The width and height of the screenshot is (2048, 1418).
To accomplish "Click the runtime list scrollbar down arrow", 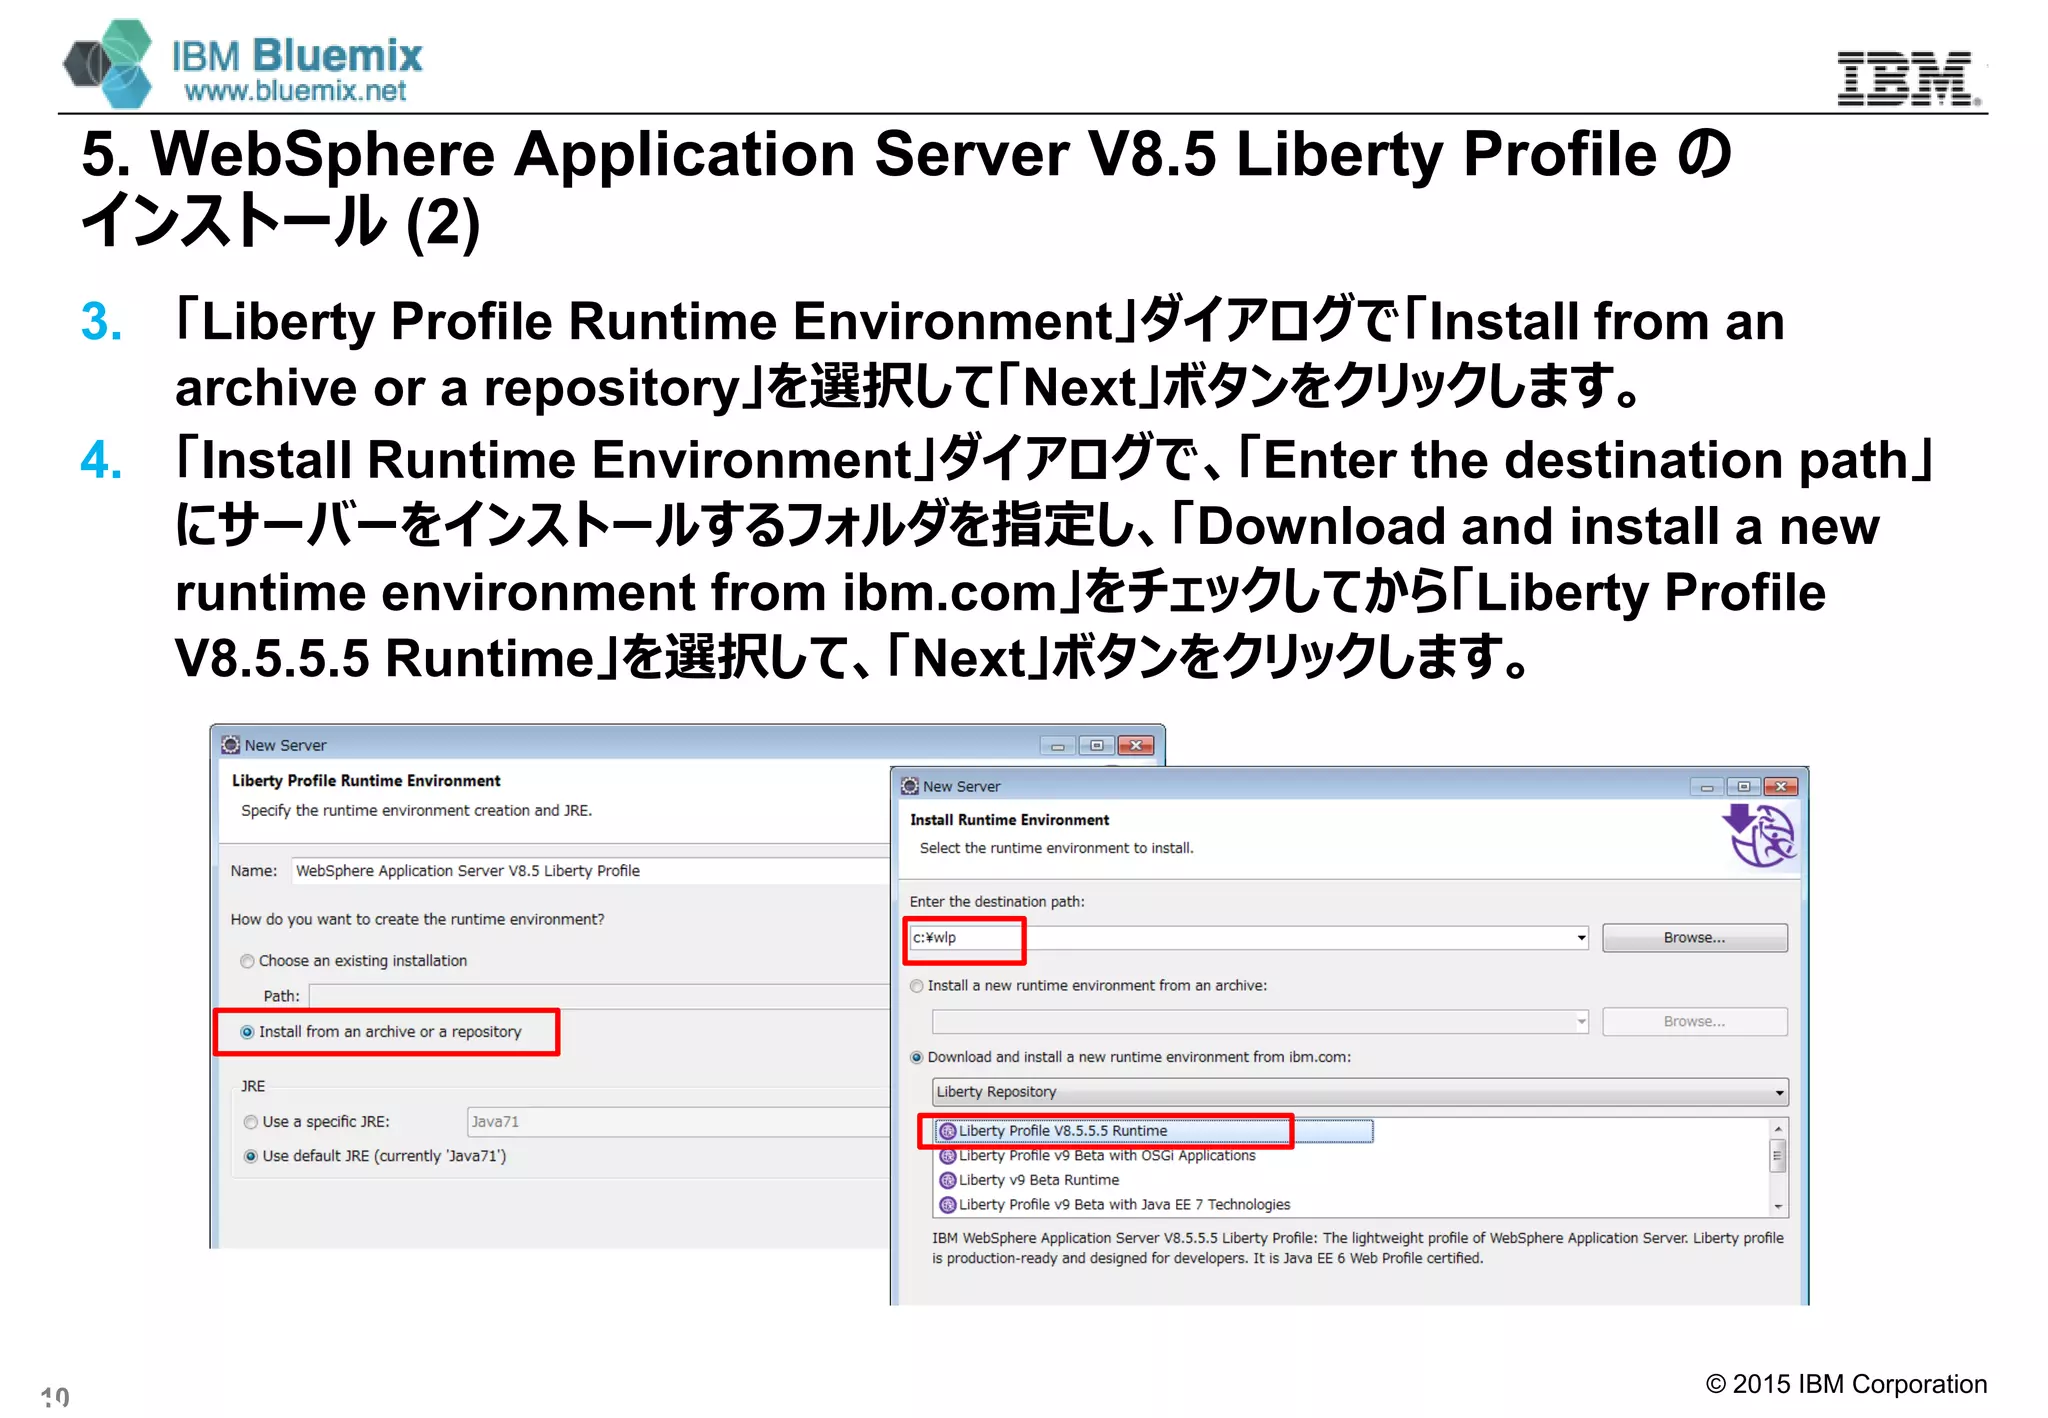I will [1778, 1207].
